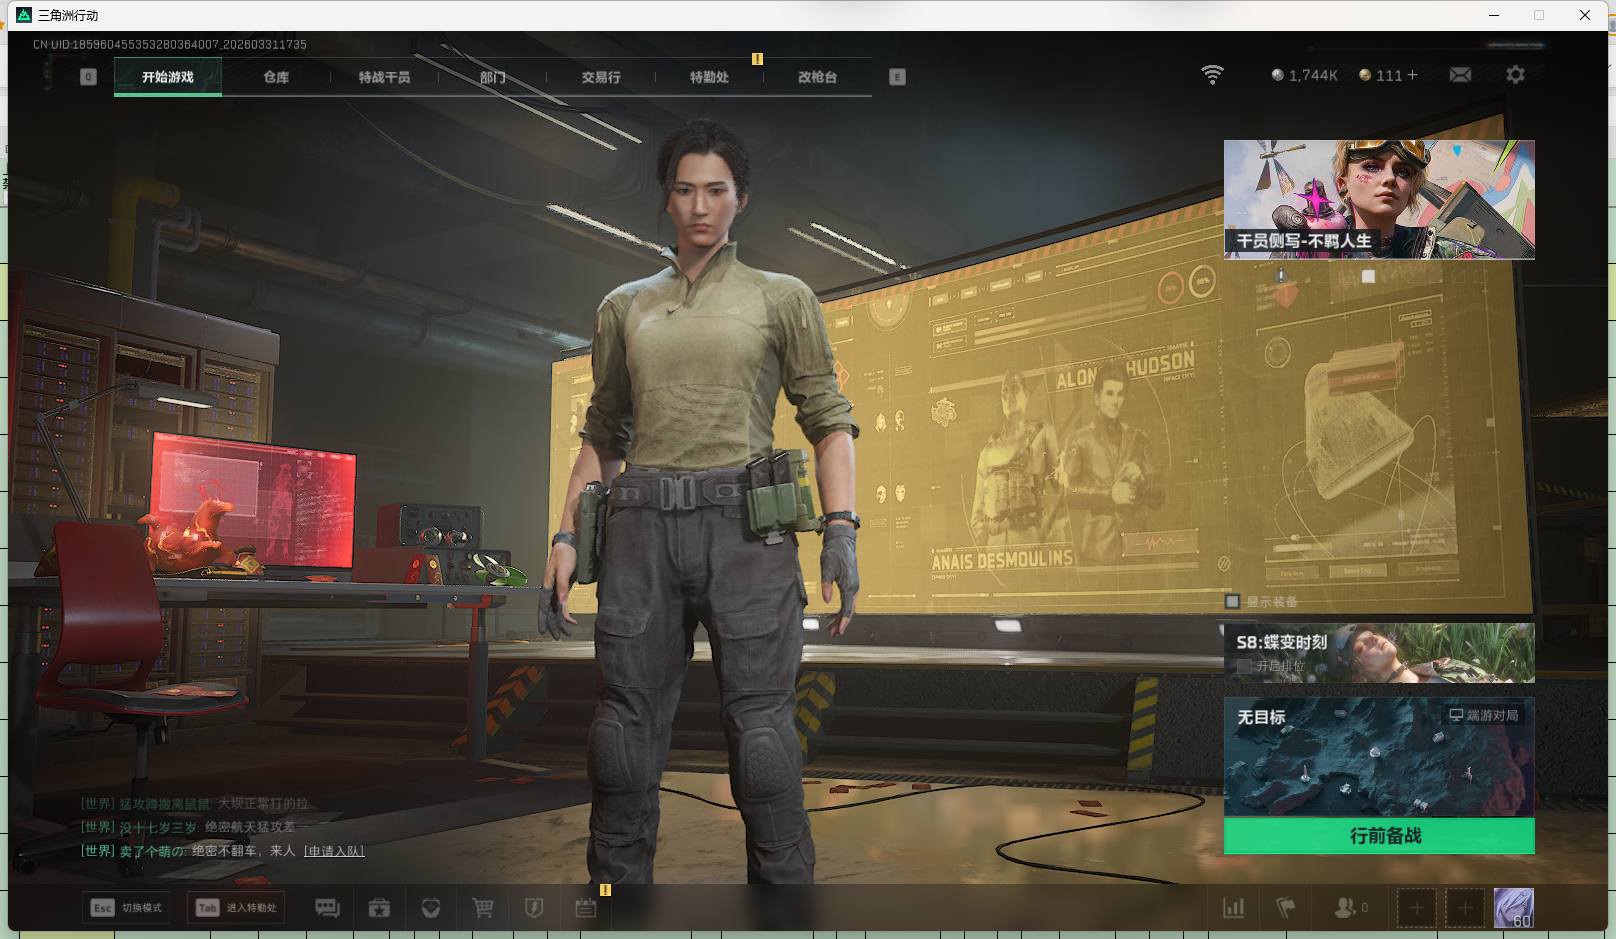Viewport: 1616px width, 939px height.
Task: Toggle the 显示装备 checkbox
Action: pyautogui.click(x=1233, y=601)
